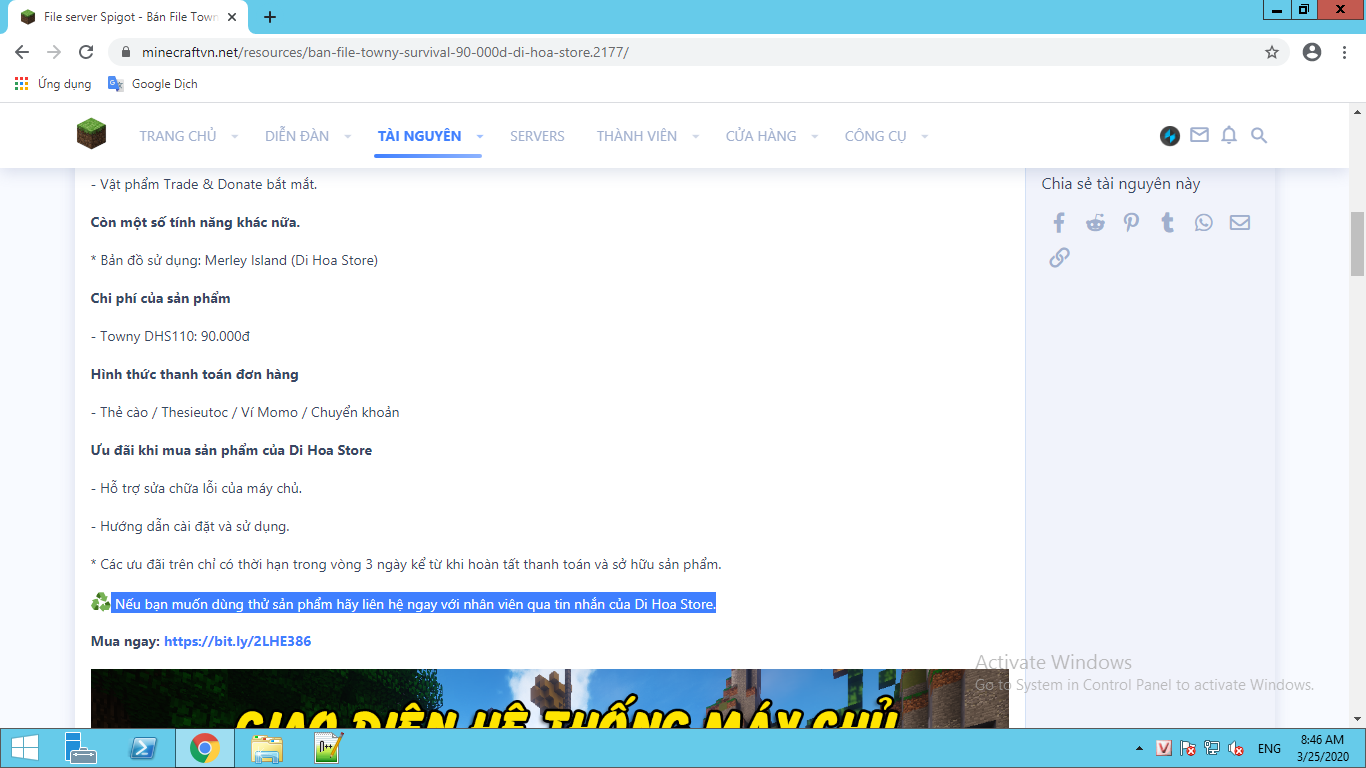Follow the https://bit.ly/2LHE386 link
The image size is (1366, 768).
click(238, 641)
